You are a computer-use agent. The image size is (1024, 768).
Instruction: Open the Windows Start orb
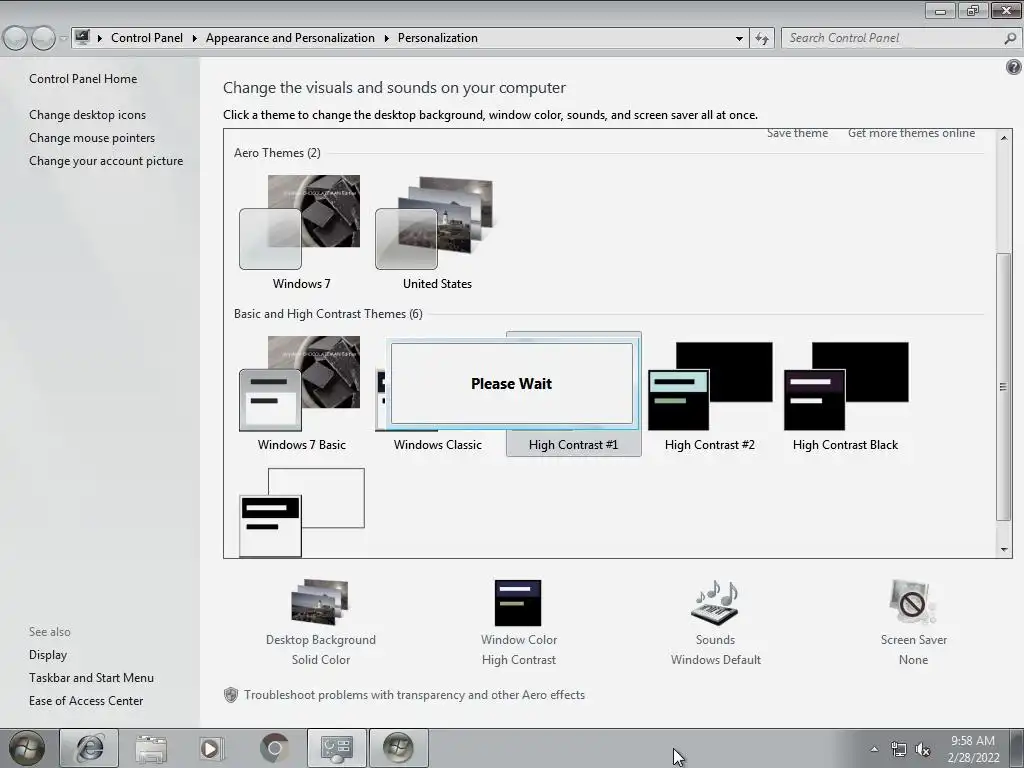[27, 748]
